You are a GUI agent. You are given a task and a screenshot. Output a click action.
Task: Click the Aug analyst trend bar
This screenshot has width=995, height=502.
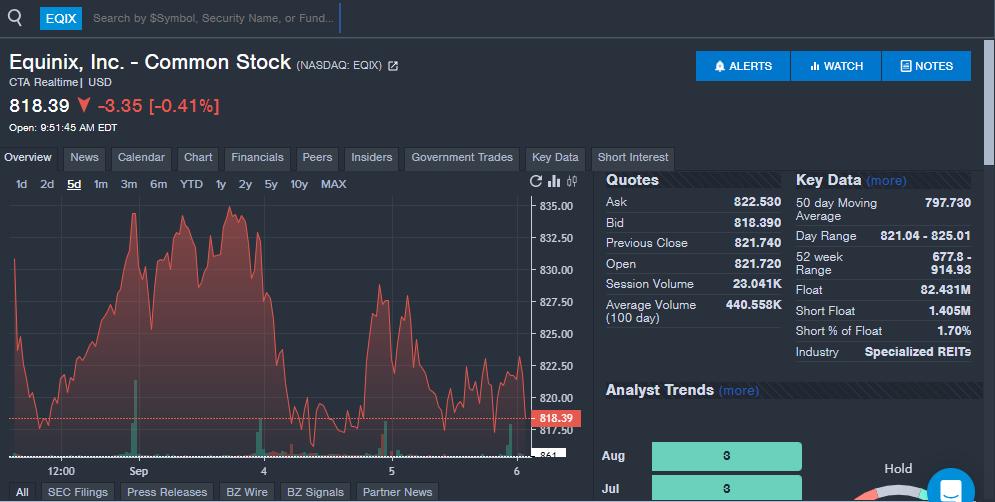[727, 456]
